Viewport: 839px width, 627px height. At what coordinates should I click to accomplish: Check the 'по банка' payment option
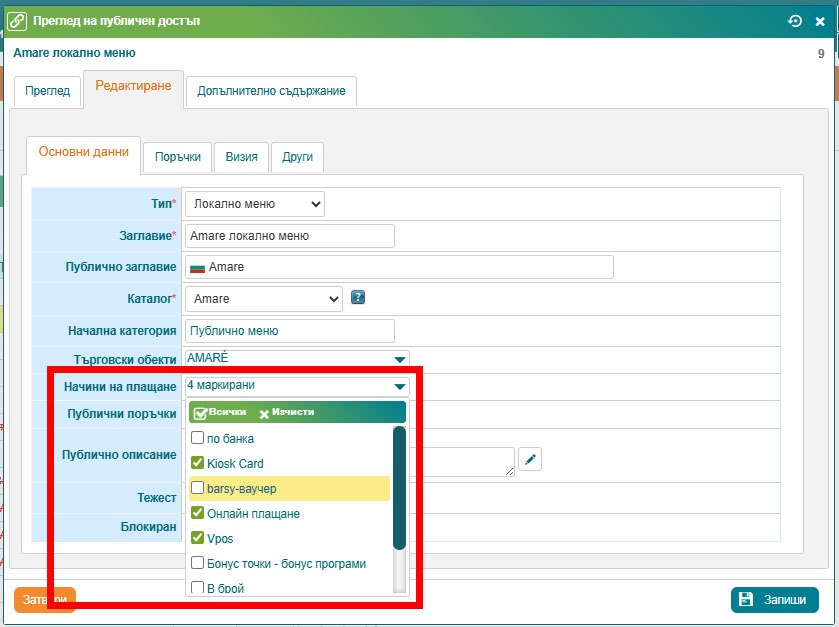(198, 438)
